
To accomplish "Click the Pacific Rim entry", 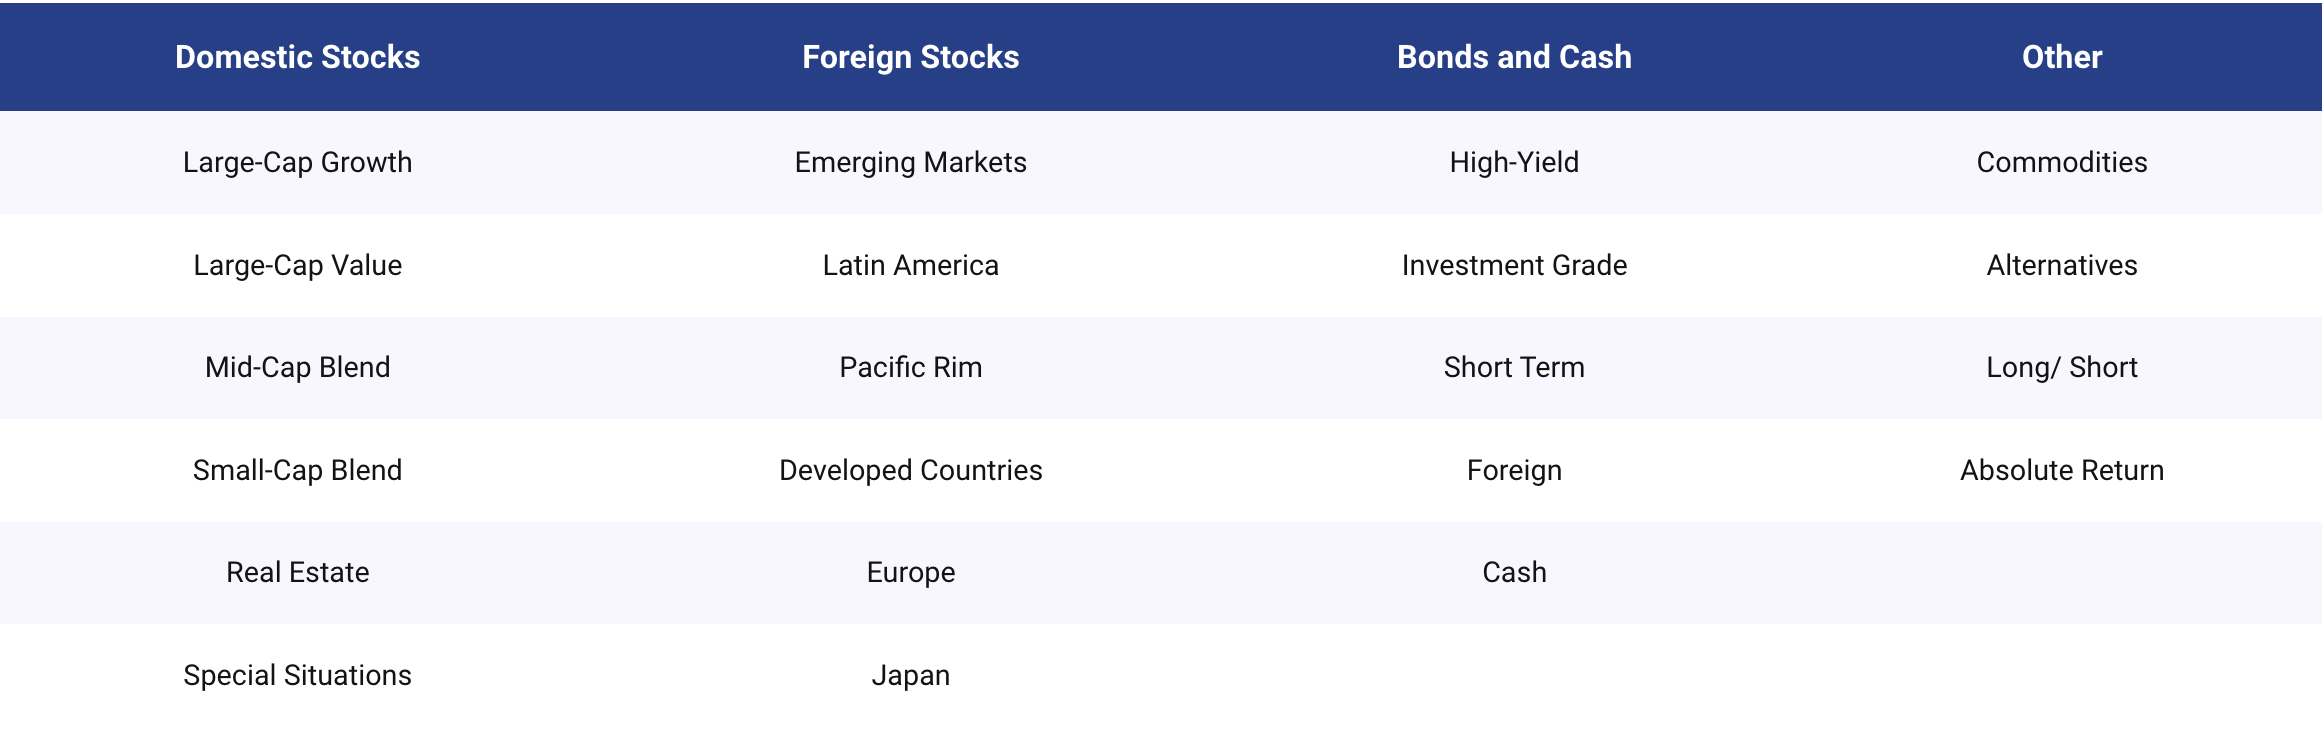I will pos(910,367).
